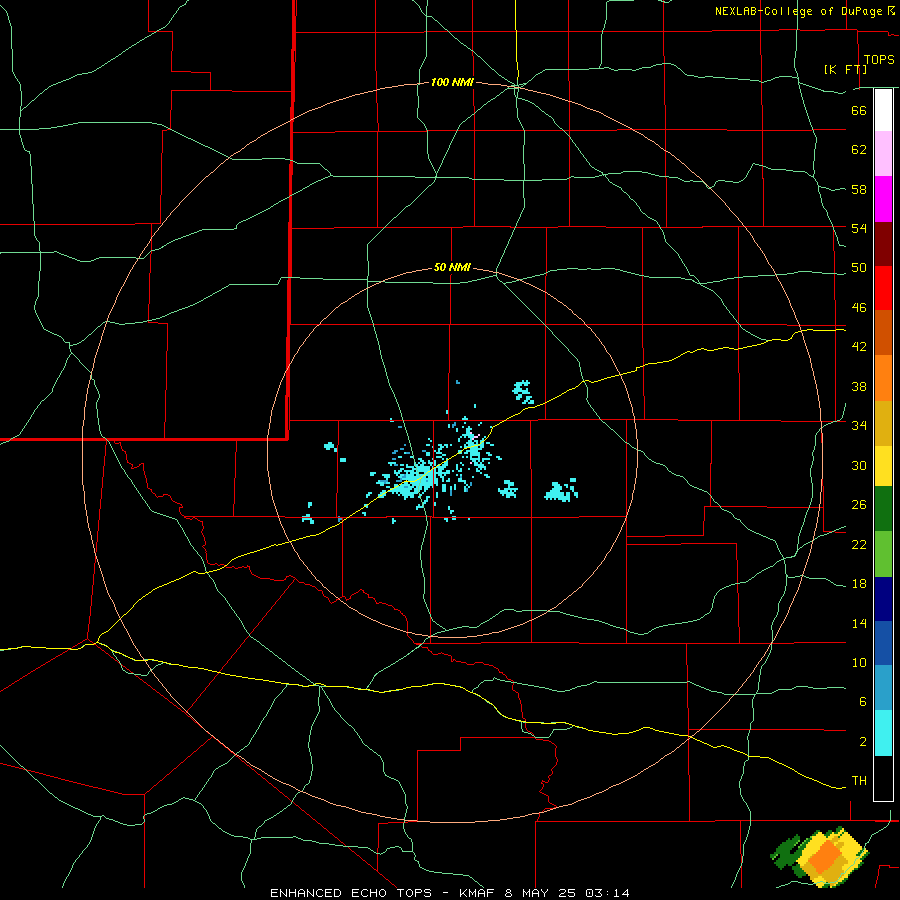Select the light green 18-22 kft swatch

883,554
